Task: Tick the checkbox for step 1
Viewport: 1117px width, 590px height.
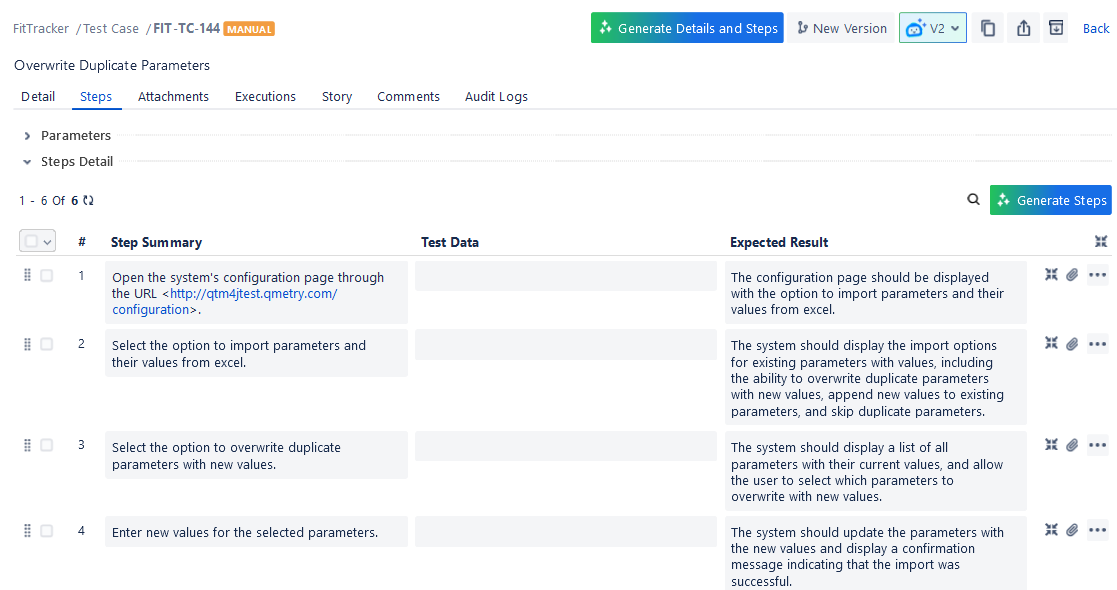Action: click(x=46, y=274)
